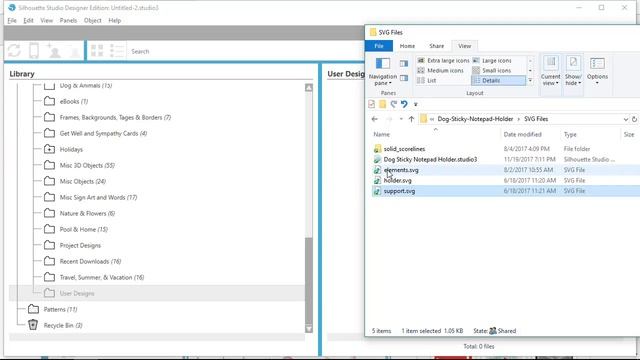Click library scrollbar up arrow
Screen dimensions: 640x360
pyautogui.click(x=309, y=88)
